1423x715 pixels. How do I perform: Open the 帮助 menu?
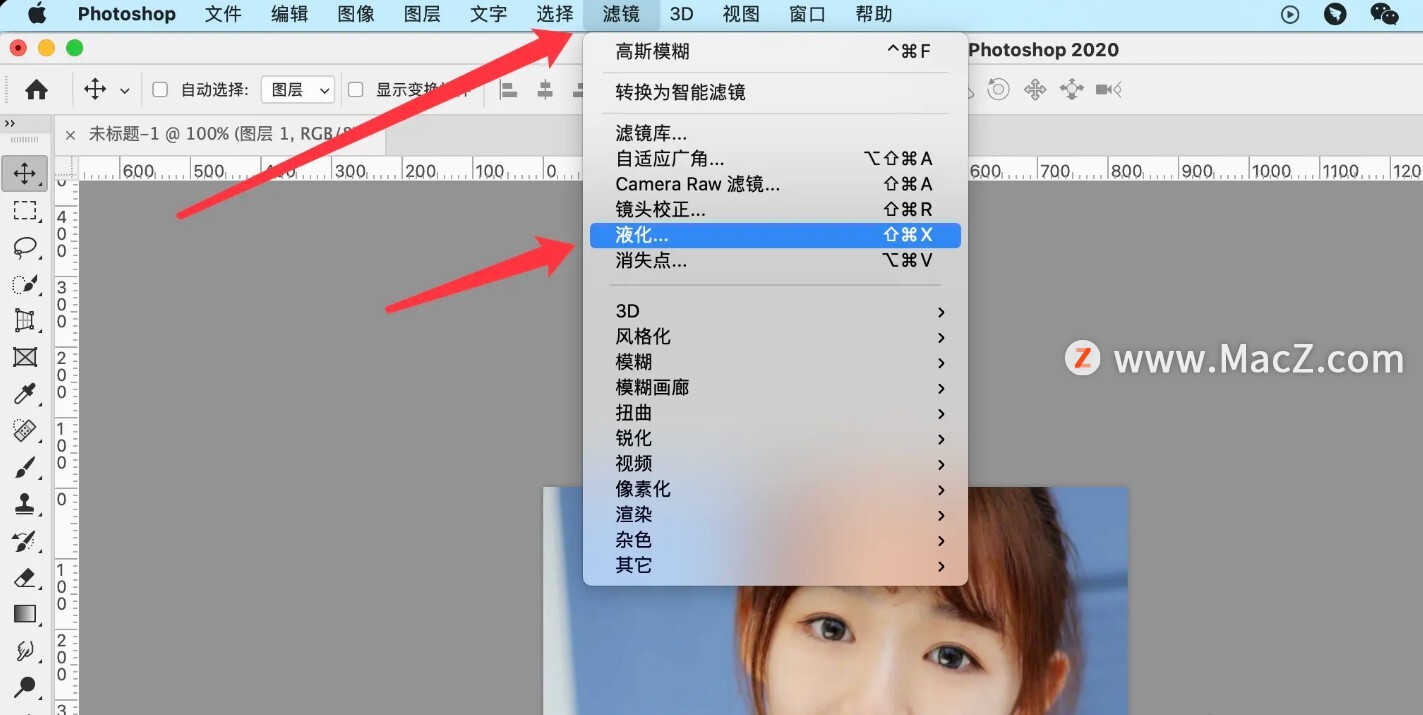pos(874,14)
